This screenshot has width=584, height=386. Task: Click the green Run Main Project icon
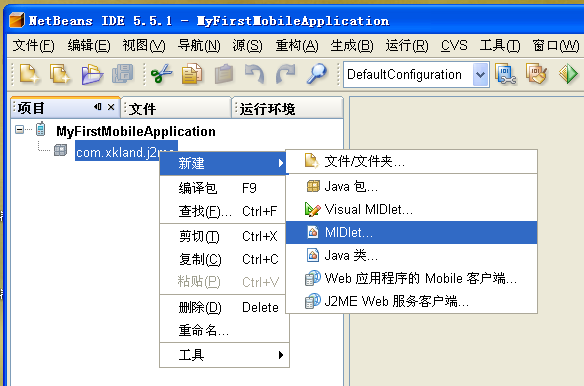(568, 74)
